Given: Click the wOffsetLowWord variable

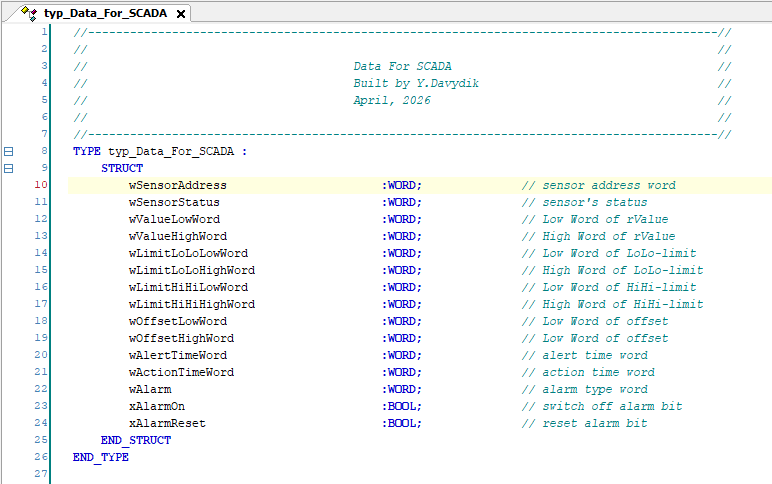Looking at the screenshot, I should click(x=178, y=321).
